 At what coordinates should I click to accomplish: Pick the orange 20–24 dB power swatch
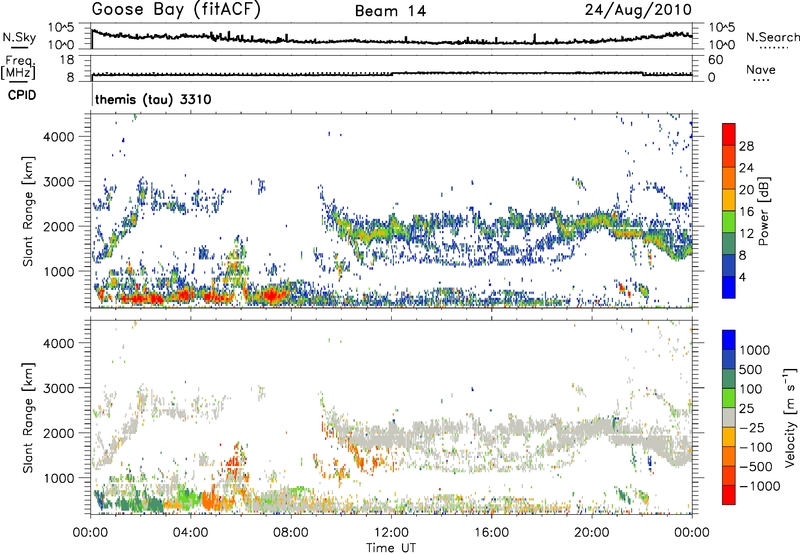pyautogui.click(x=729, y=179)
